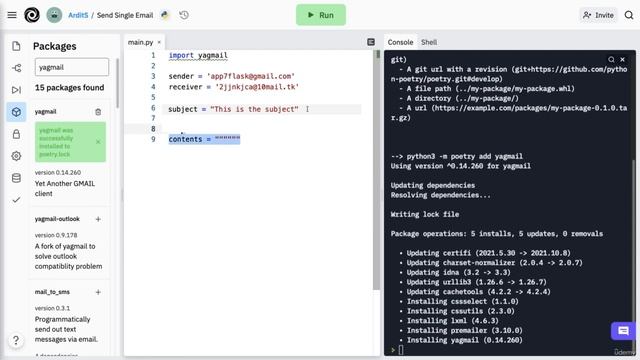Open the user avatar profile
Viewport: 640px width, 360px height.
(x=54, y=15)
